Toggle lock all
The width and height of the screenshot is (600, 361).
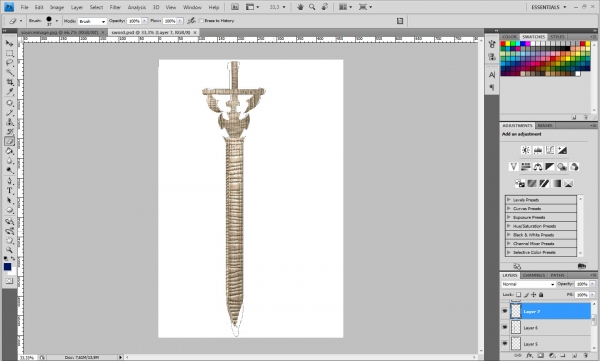click(541, 295)
